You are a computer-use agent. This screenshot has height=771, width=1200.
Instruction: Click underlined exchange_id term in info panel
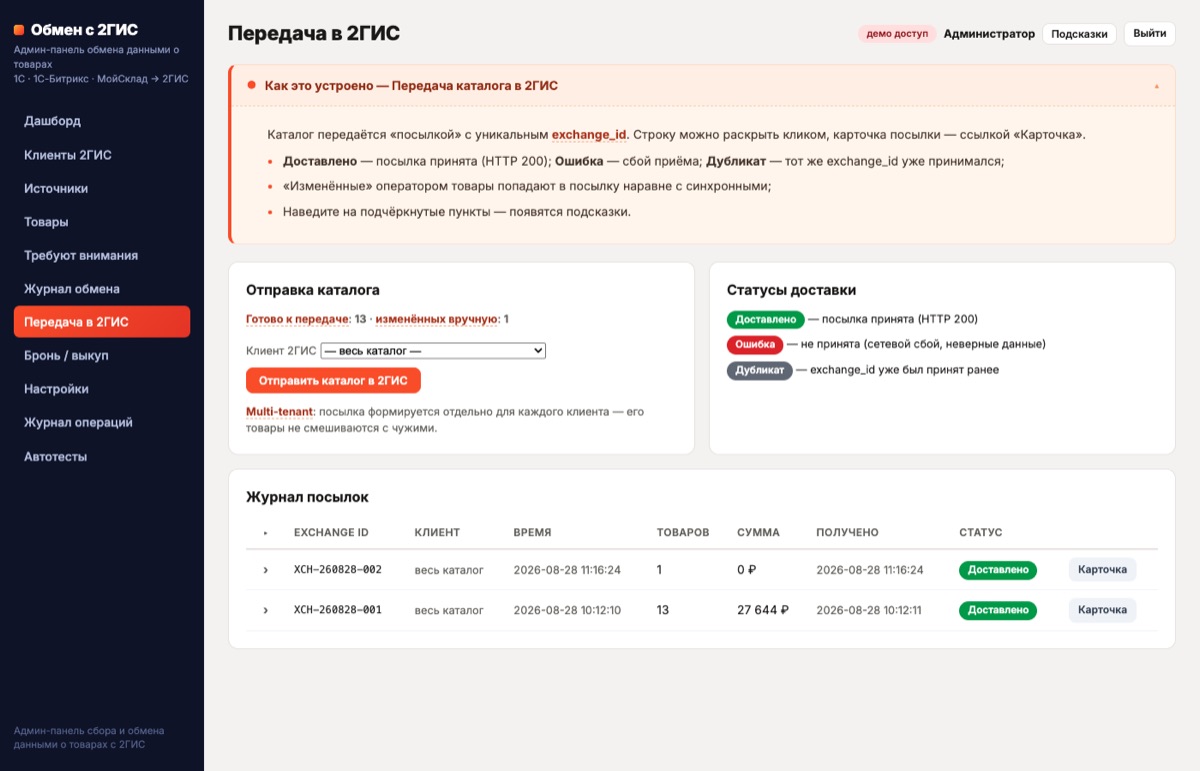point(589,135)
